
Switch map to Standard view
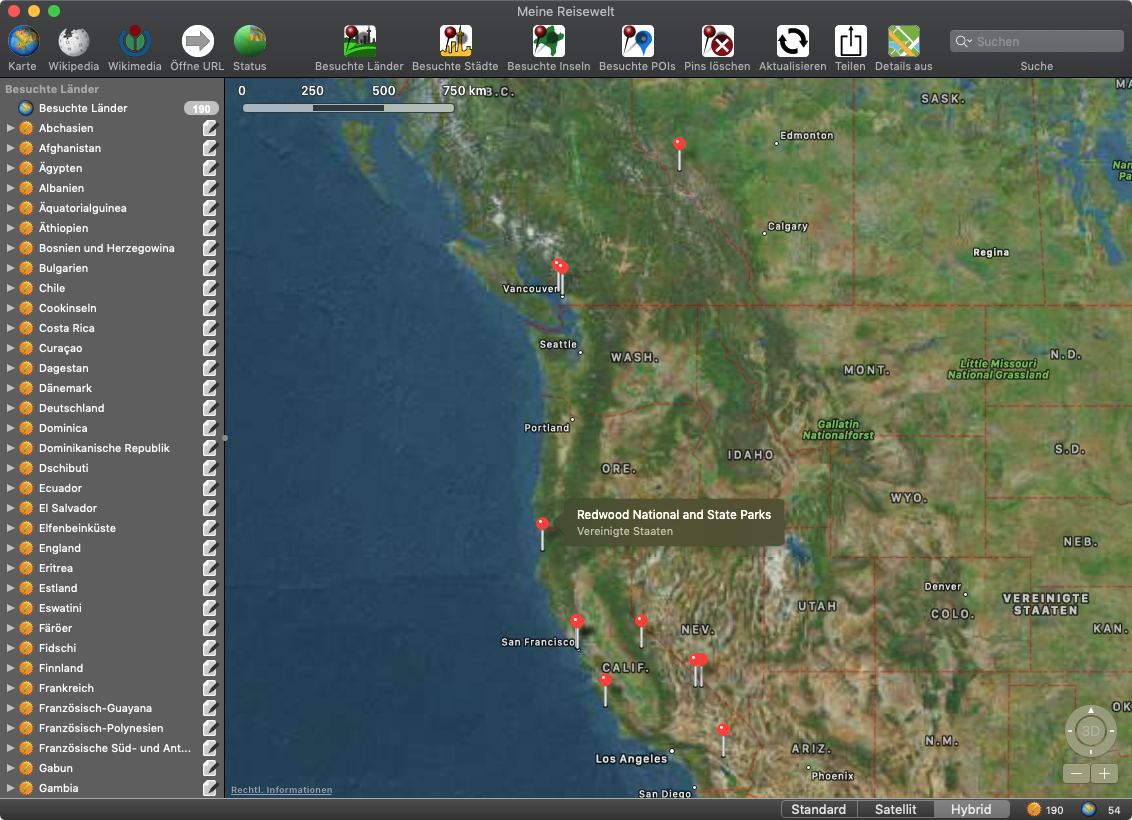coord(818,809)
